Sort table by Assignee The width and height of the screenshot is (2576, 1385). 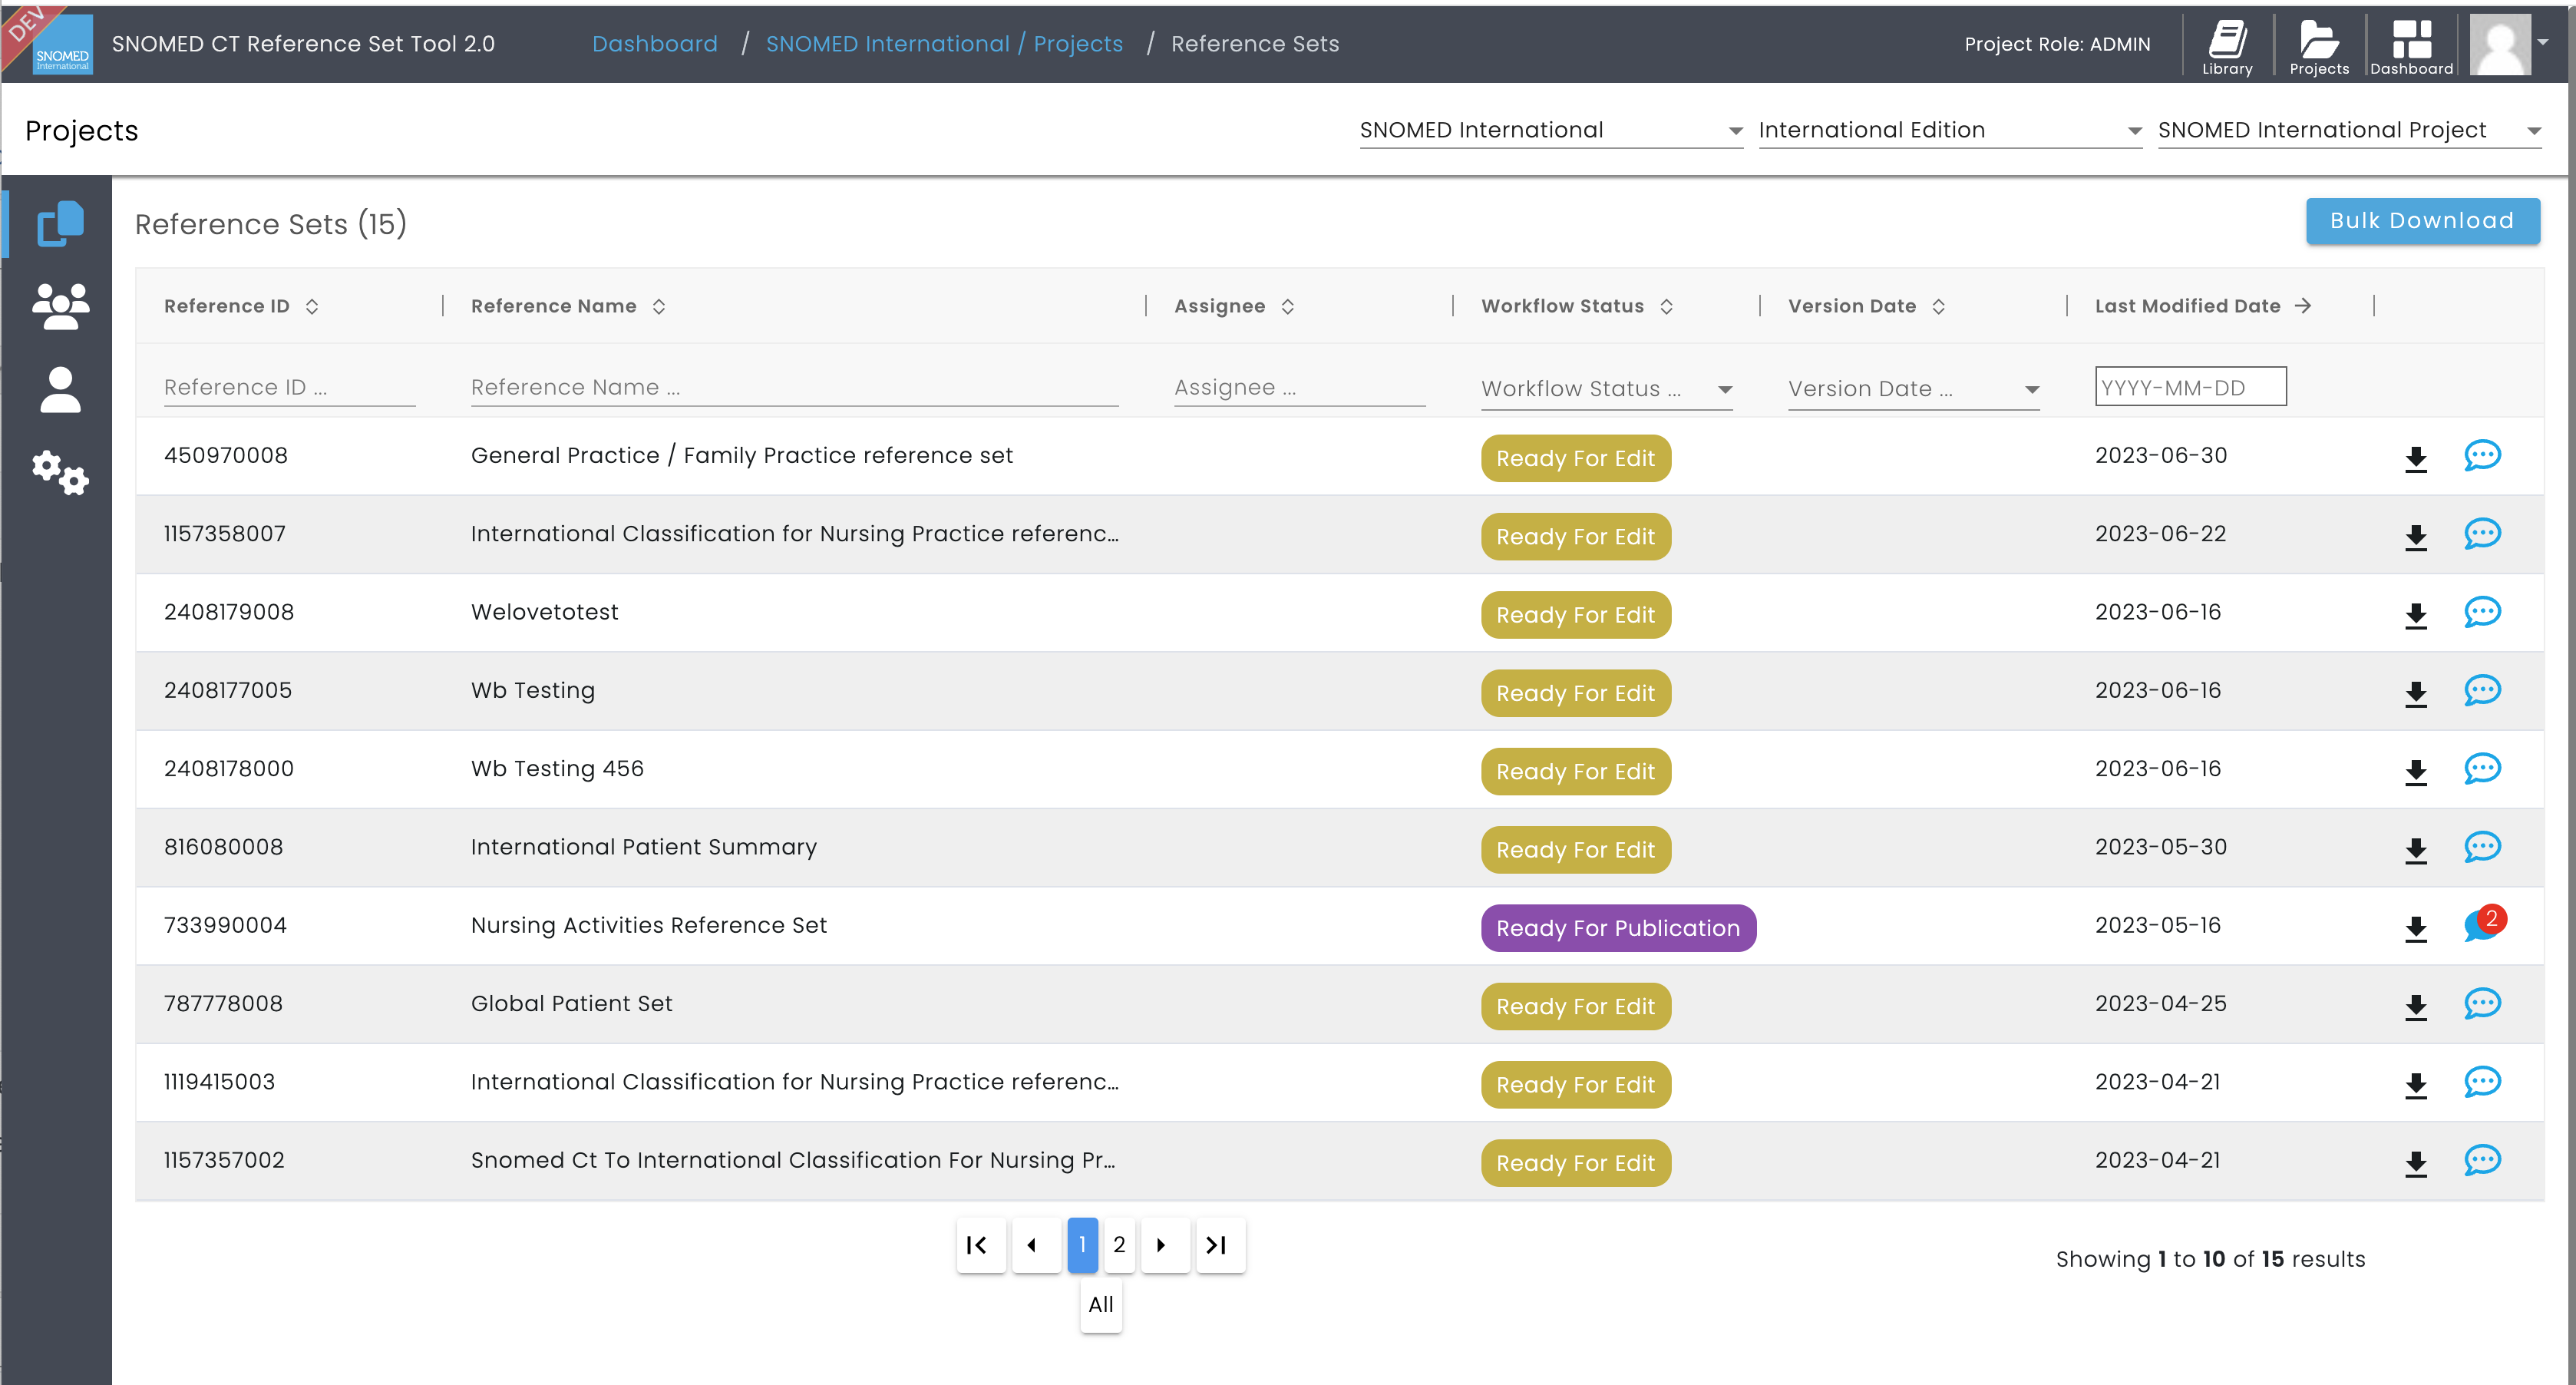coord(1288,306)
